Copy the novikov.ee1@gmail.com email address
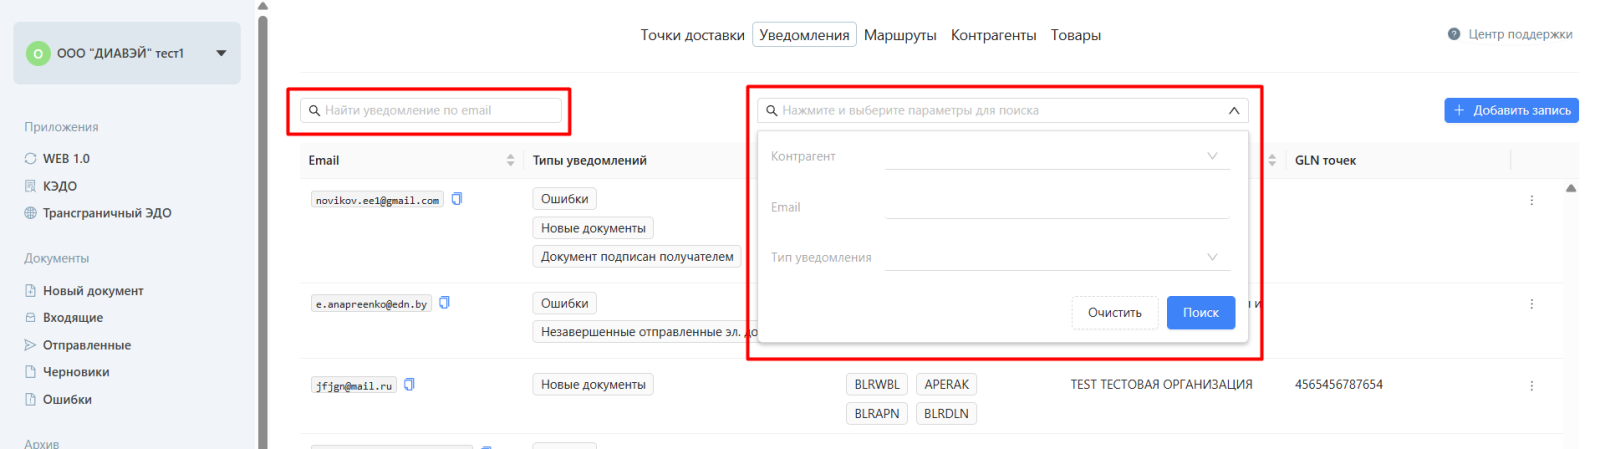The height and width of the screenshot is (449, 1600). [x=457, y=199]
